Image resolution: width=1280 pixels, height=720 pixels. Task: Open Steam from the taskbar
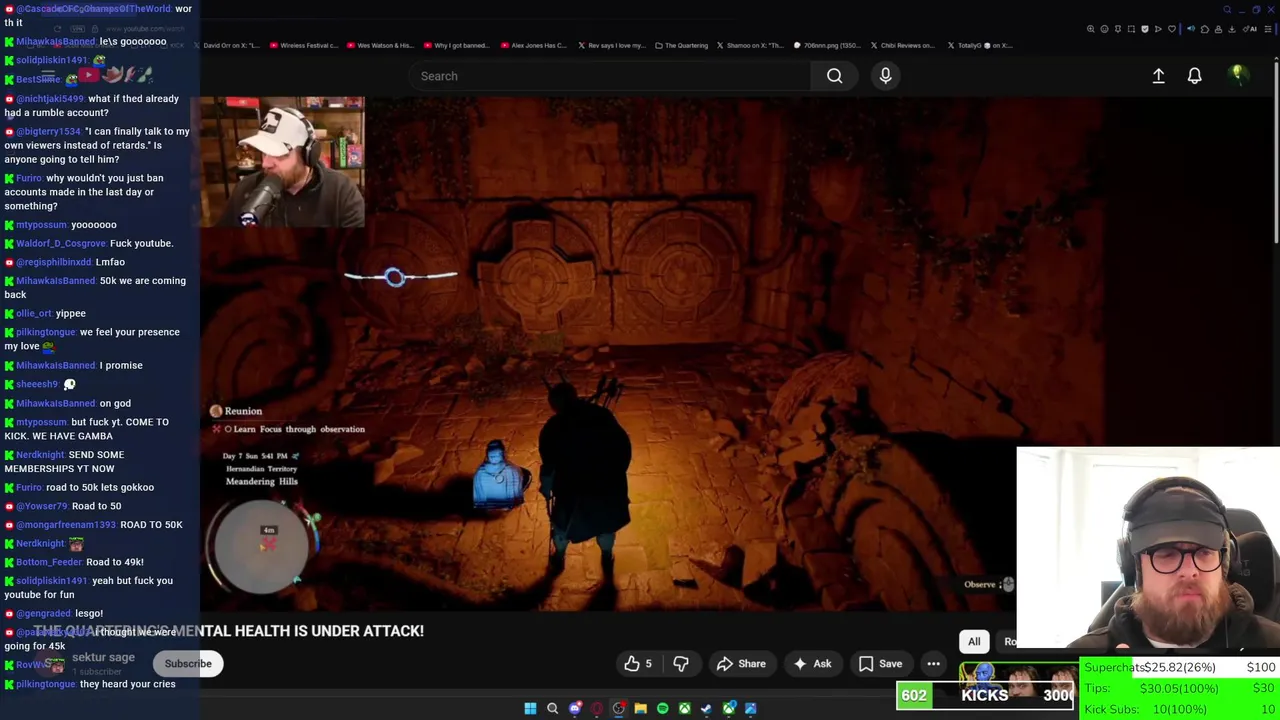(x=706, y=708)
